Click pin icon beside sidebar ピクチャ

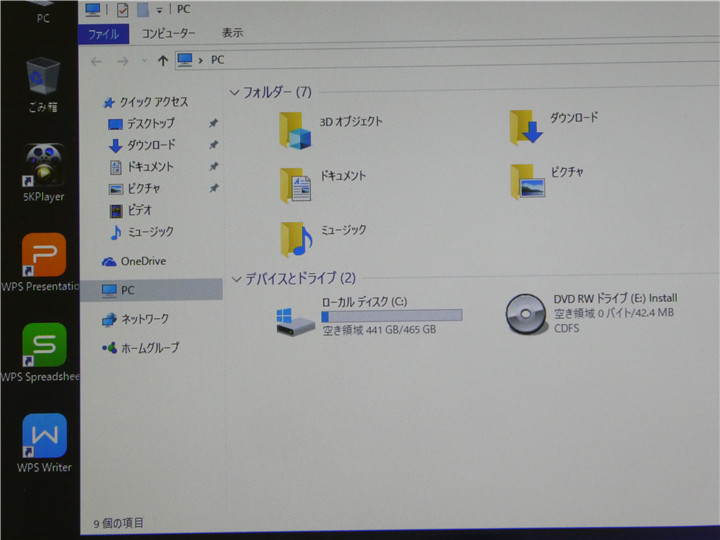(214, 188)
